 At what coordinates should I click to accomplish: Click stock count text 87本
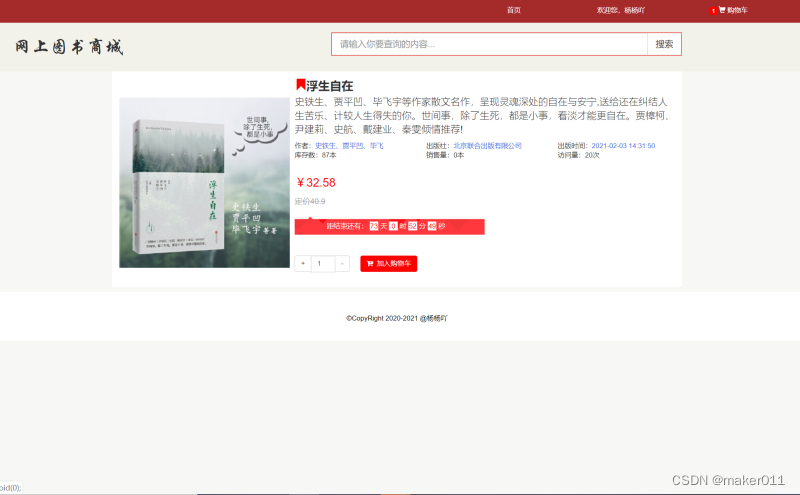[329, 155]
